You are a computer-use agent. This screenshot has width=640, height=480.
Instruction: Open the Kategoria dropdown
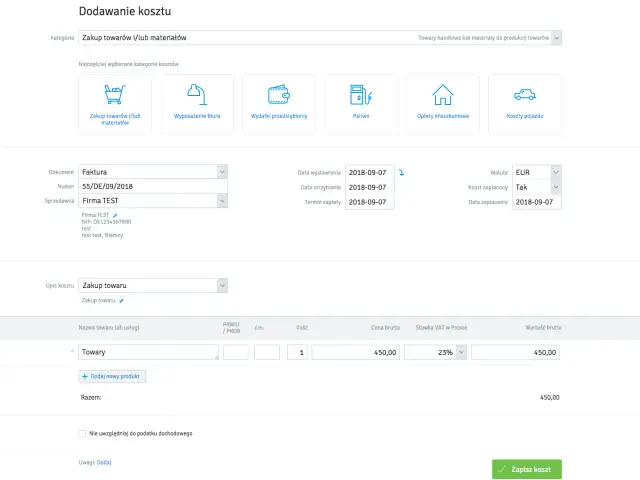point(556,37)
